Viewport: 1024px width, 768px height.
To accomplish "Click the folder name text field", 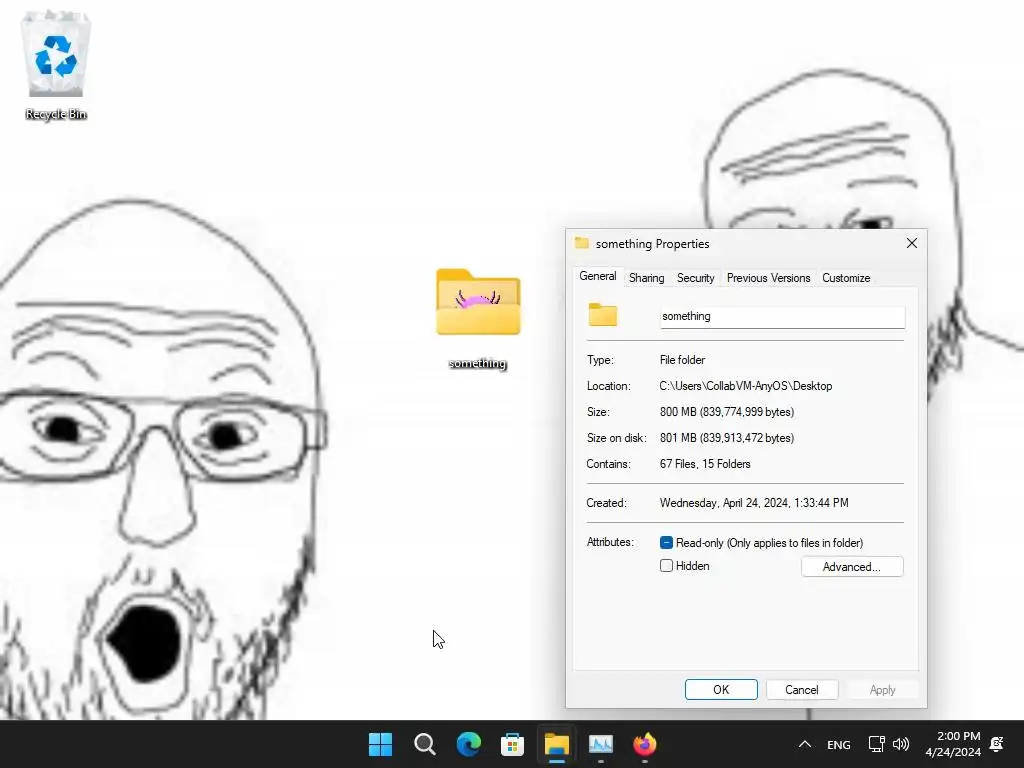I will [782, 317].
